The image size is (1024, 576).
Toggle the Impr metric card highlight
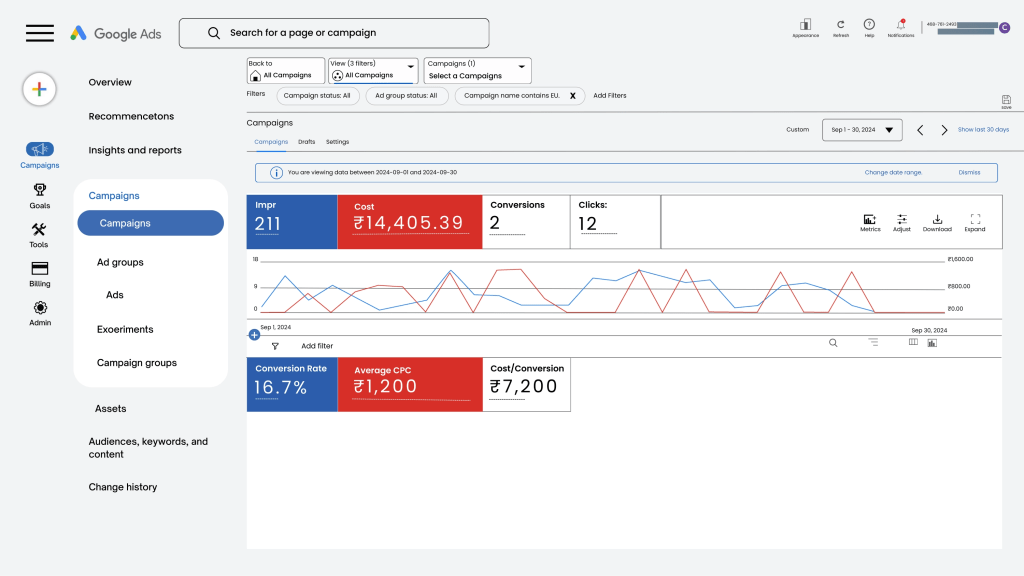pos(291,220)
